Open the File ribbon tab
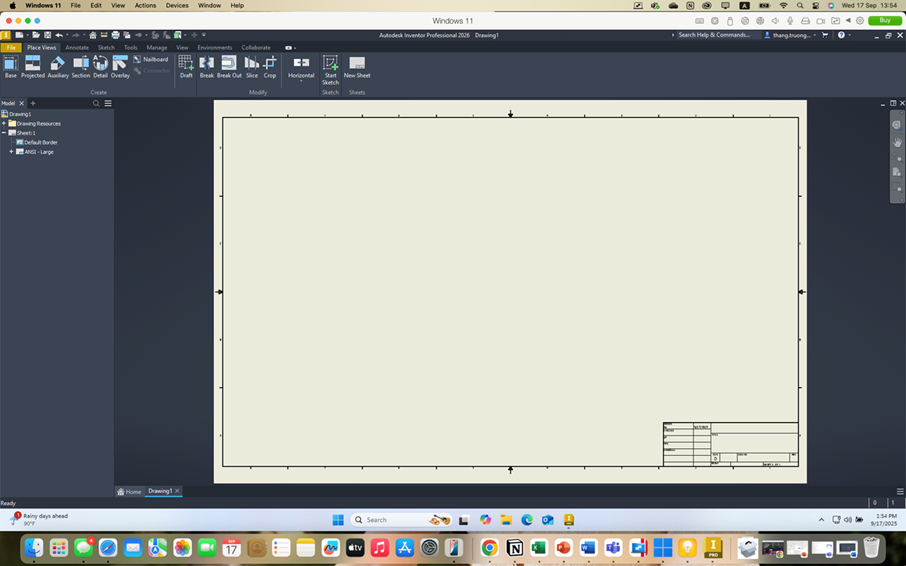906x566 pixels. (x=11, y=48)
